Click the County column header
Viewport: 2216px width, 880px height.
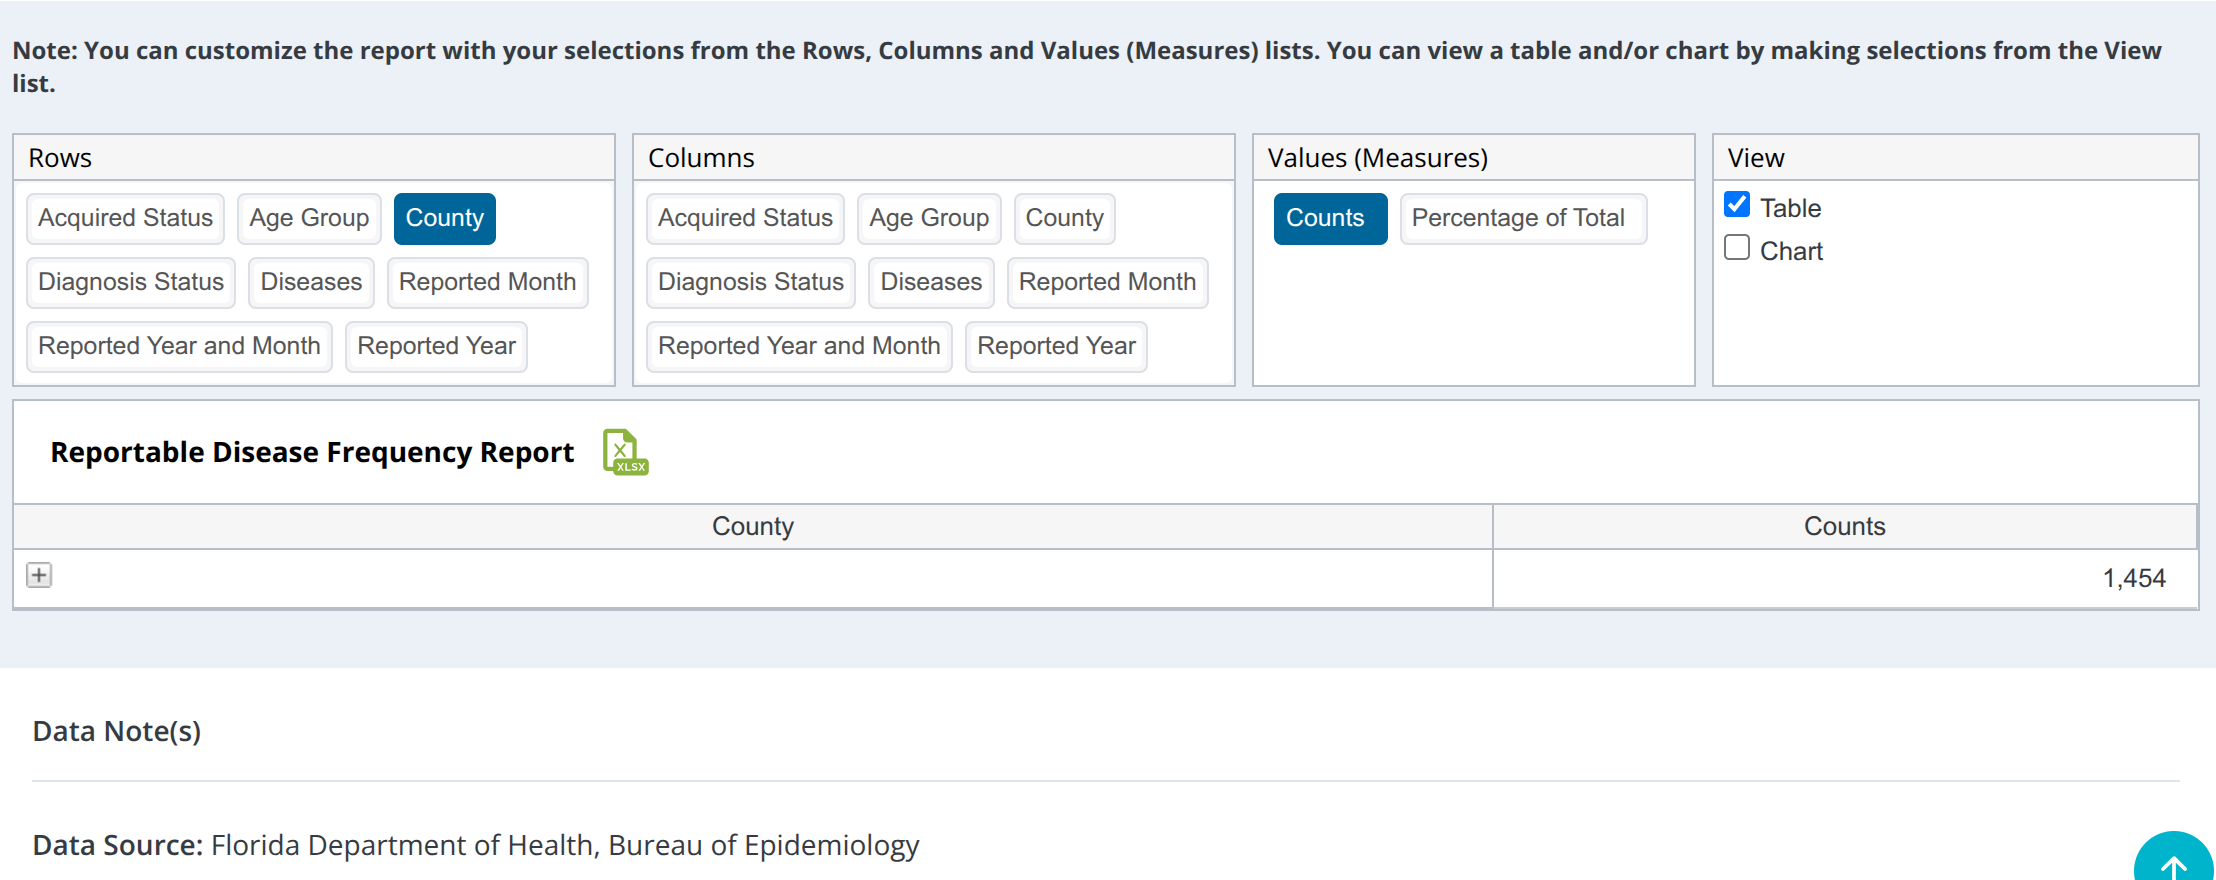[752, 526]
